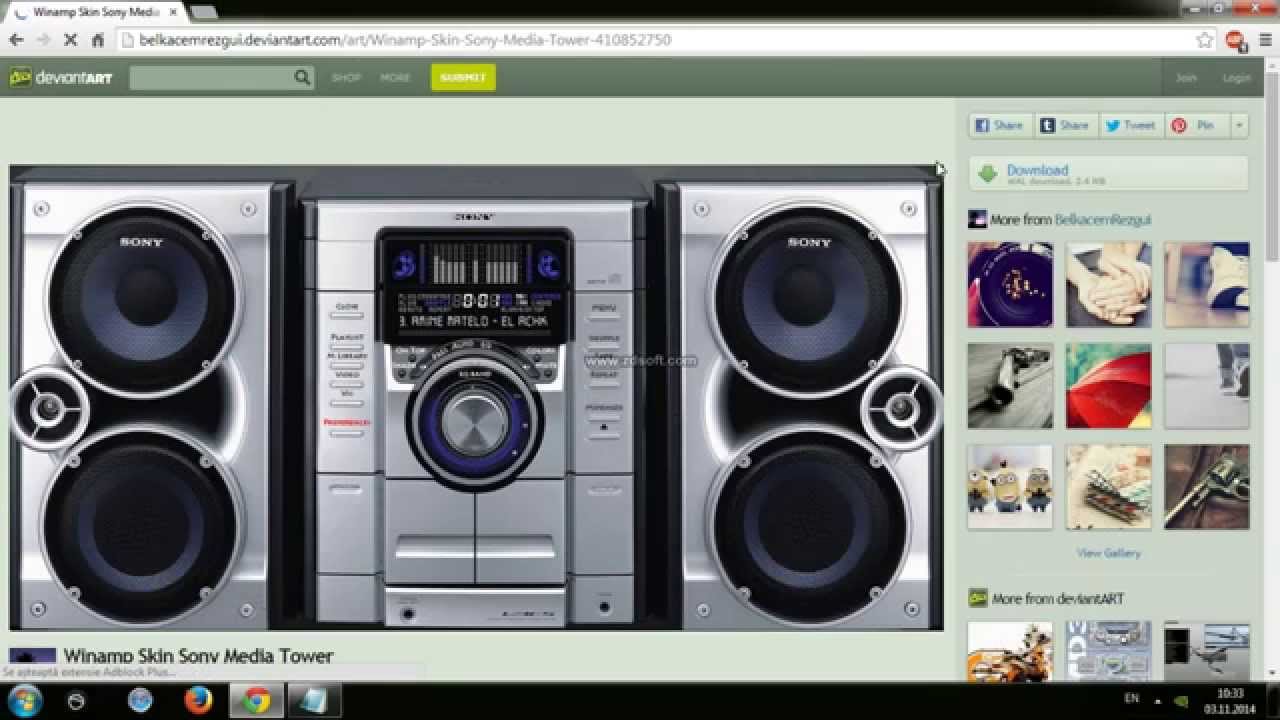This screenshot has width=1280, height=720.
Task: Focus the deviantART search field
Action: [x=211, y=77]
